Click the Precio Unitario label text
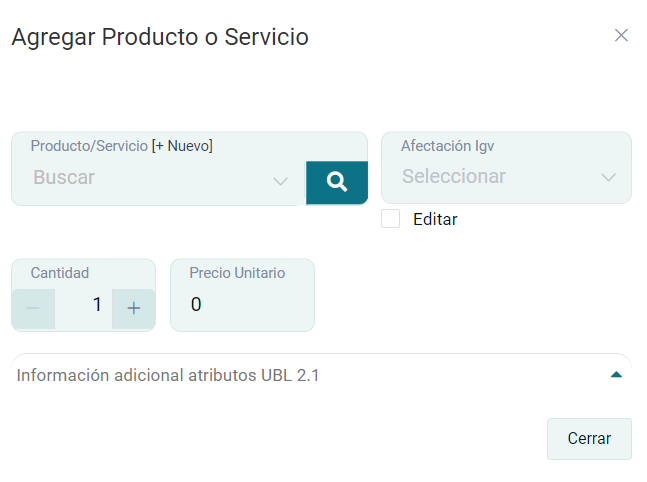Image resolution: width=647 pixels, height=482 pixels. pyautogui.click(x=237, y=273)
